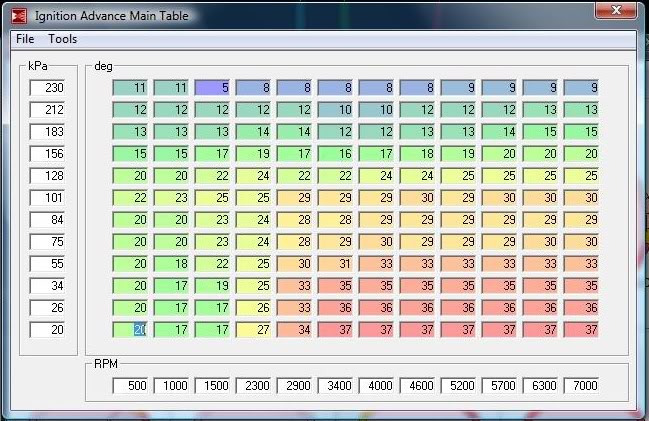649x421 pixels.
Task: Select the 55 kPa axis field
Action: [x=47, y=263]
